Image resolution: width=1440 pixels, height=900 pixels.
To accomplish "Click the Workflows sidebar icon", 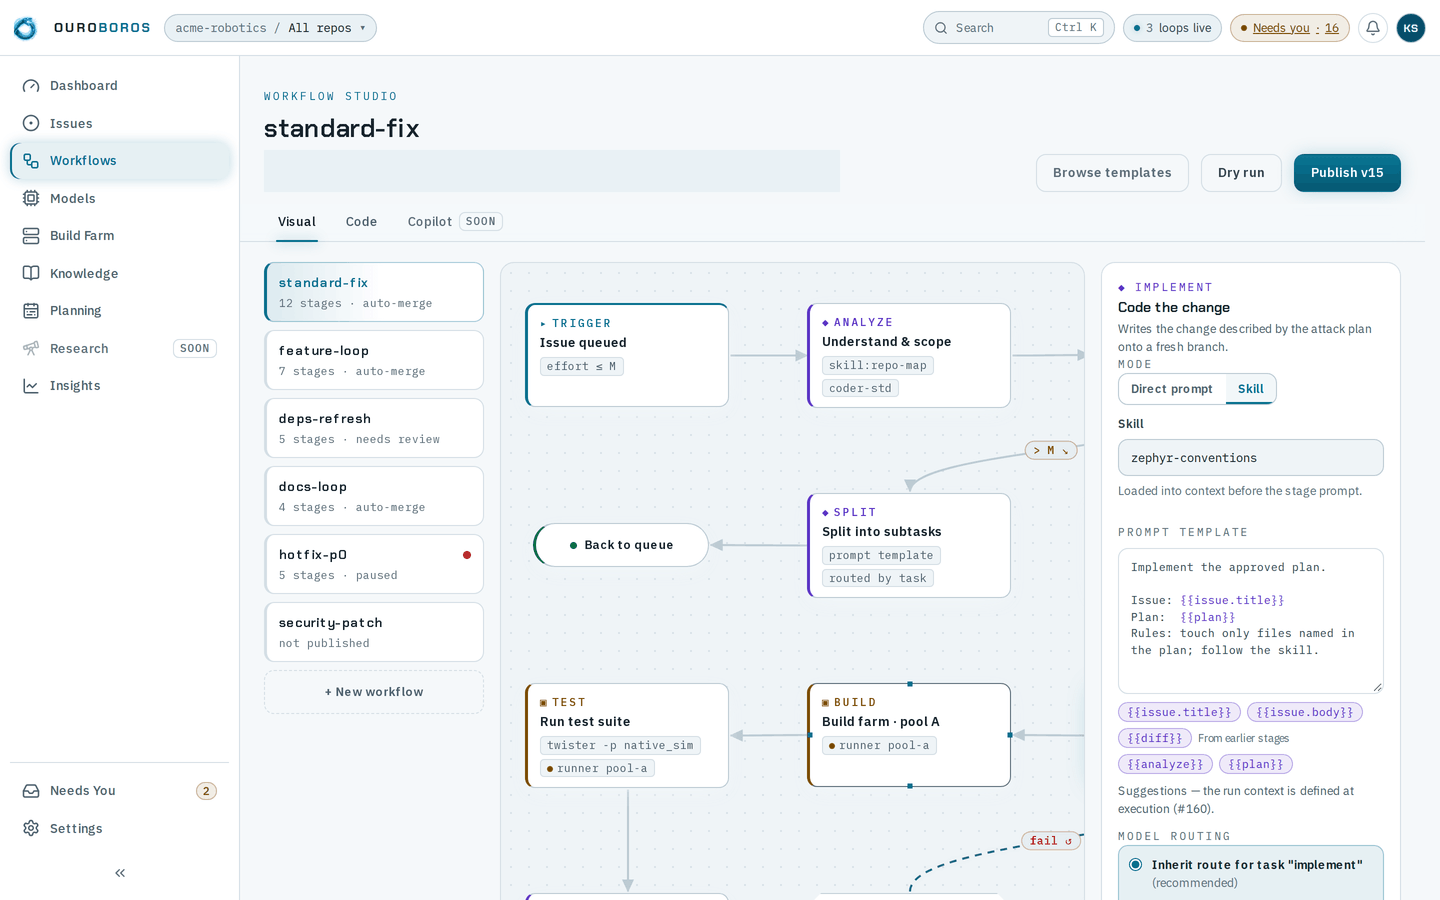I will pos(31,161).
